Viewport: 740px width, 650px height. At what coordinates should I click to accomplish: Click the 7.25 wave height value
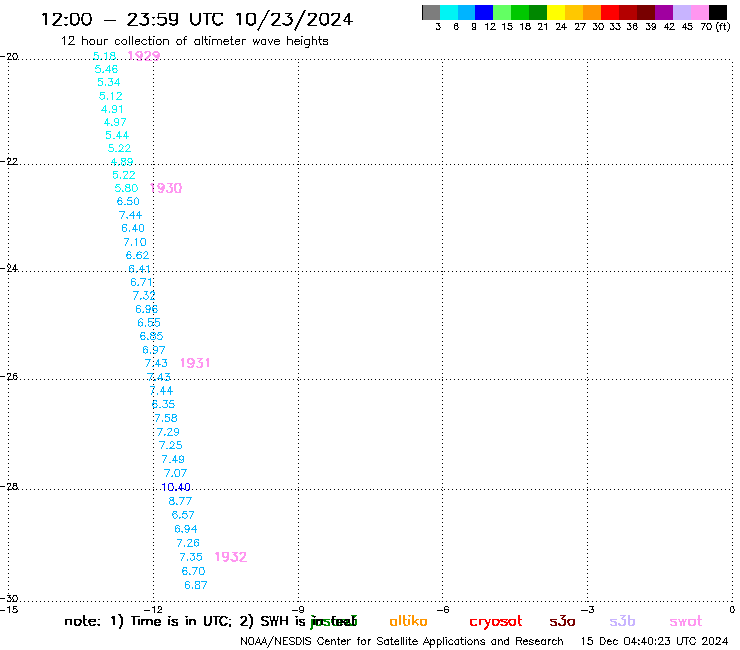coord(170,445)
